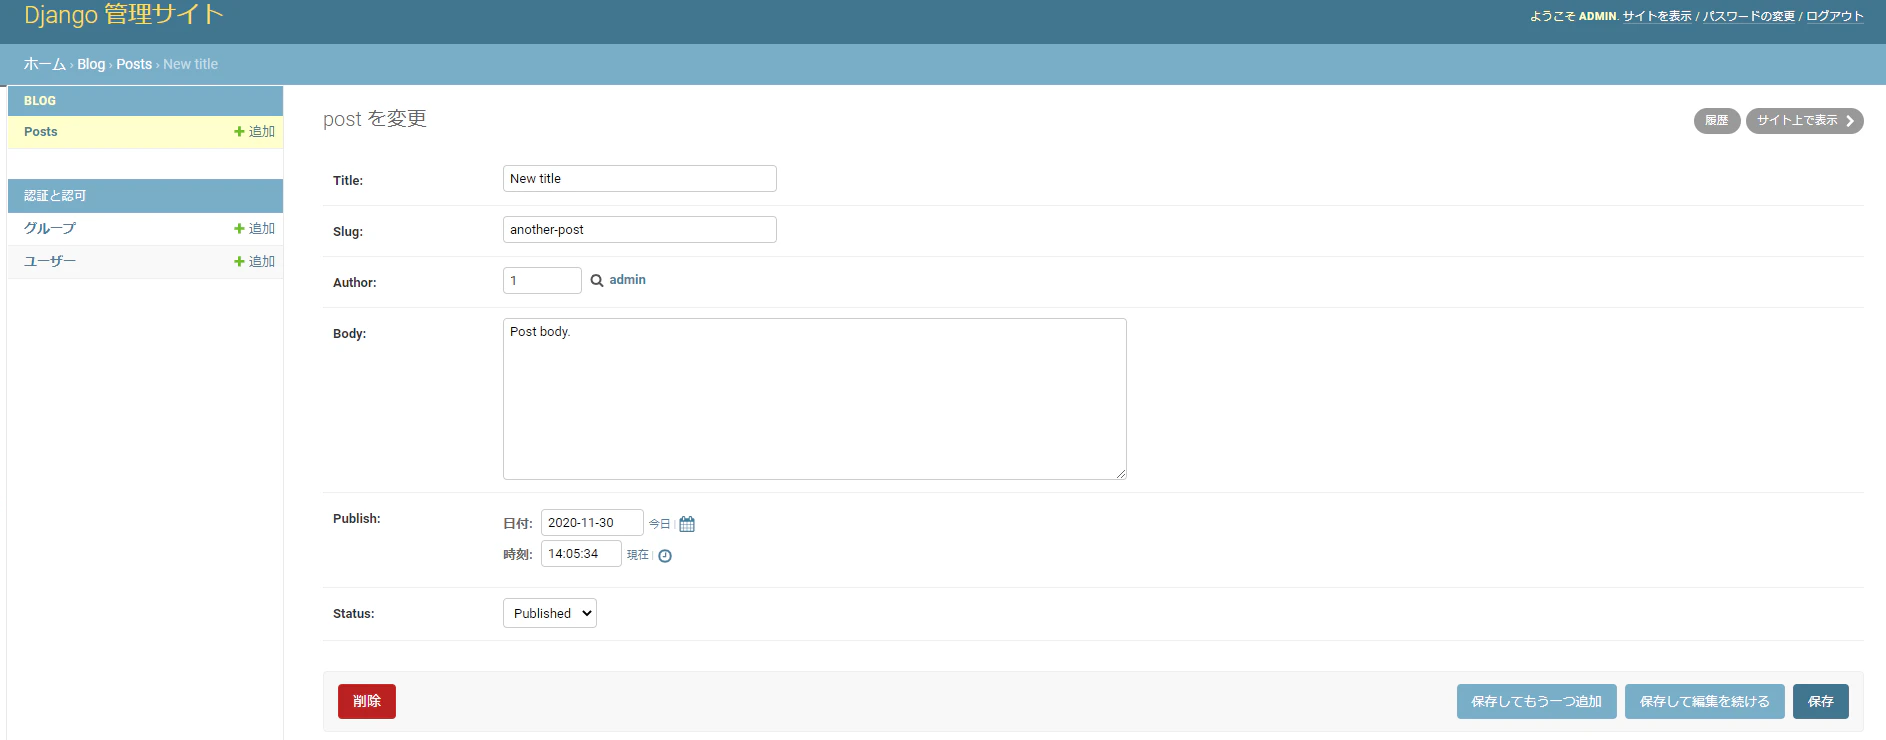Viewport: 1886px width, 740px height.
Task: Click ログアウト to log out
Action: click(1835, 16)
